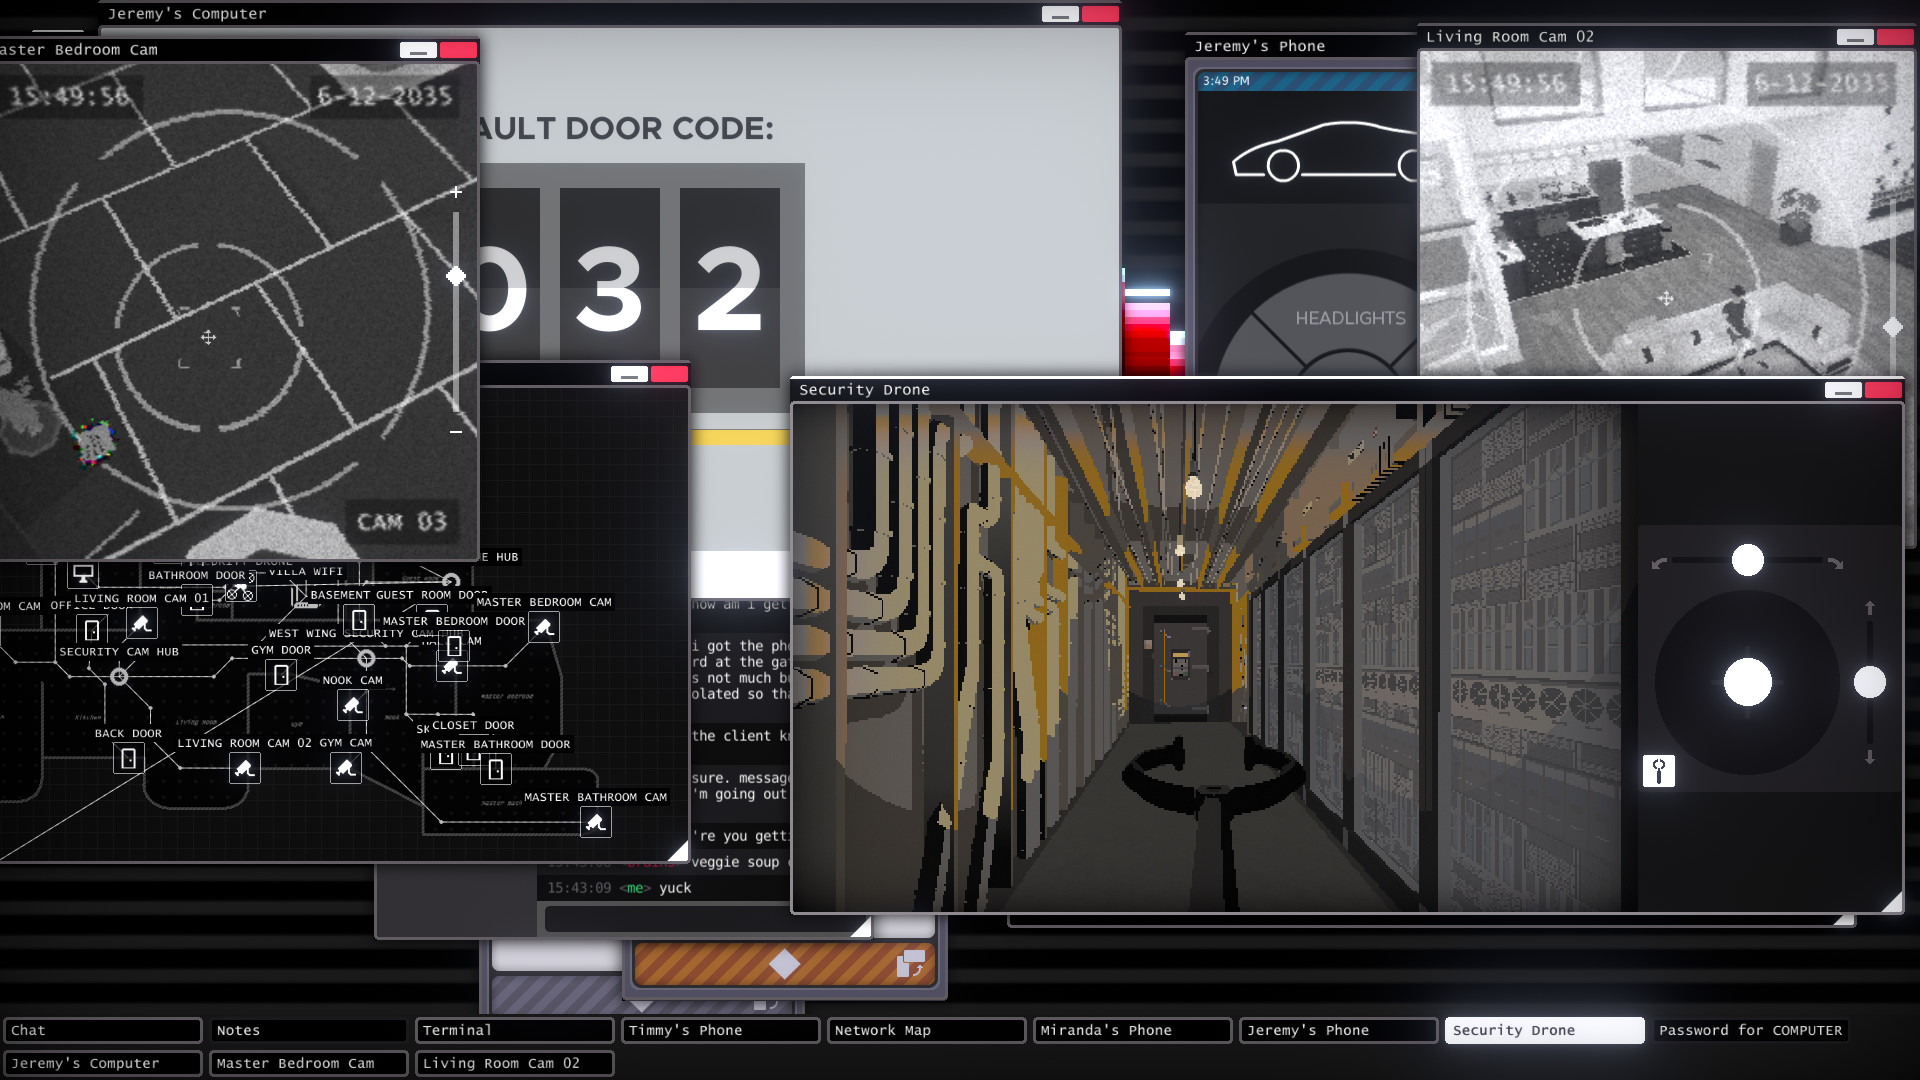The height and width of the screenshot is (1080, 1920).
Task: Click the Gym Door icon
Action: point(281,677)
